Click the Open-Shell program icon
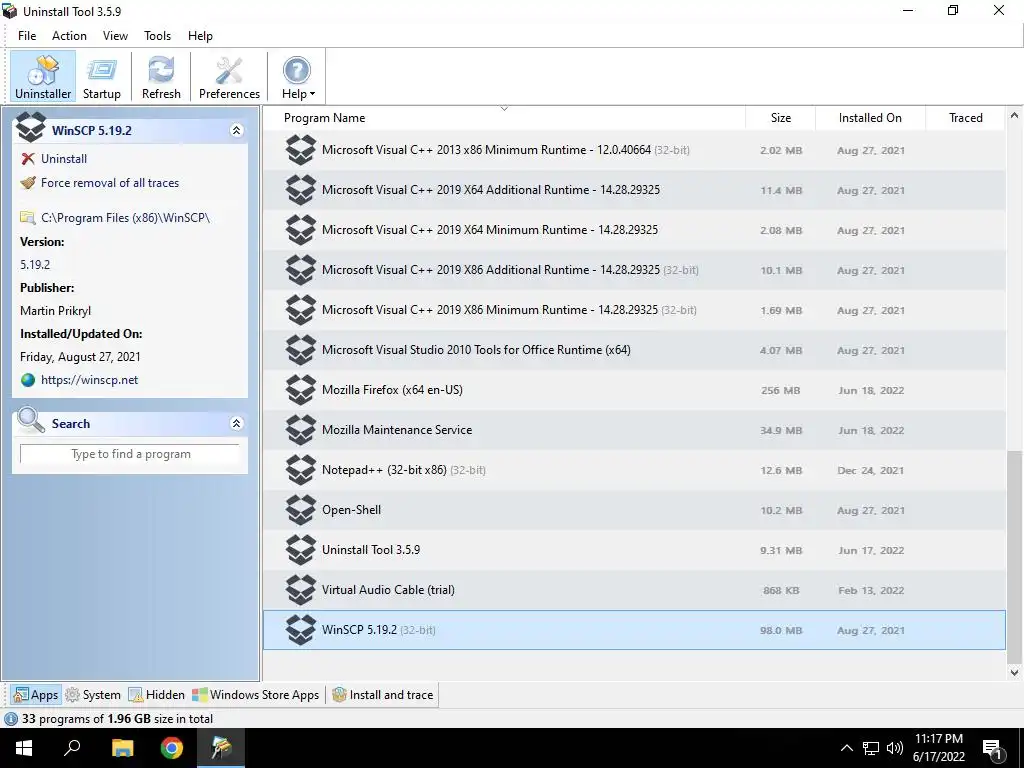This screenshot has height=768, width=1024. point(300,510)
